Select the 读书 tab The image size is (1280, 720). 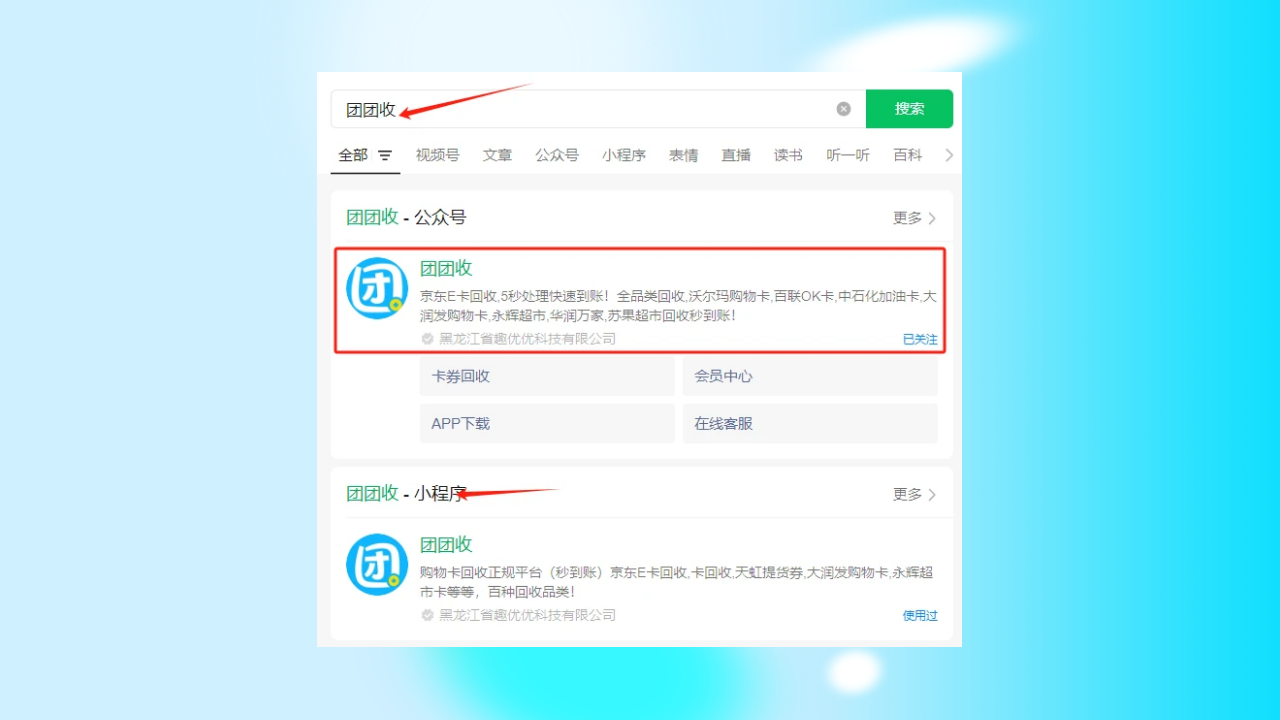coord(788,155)
